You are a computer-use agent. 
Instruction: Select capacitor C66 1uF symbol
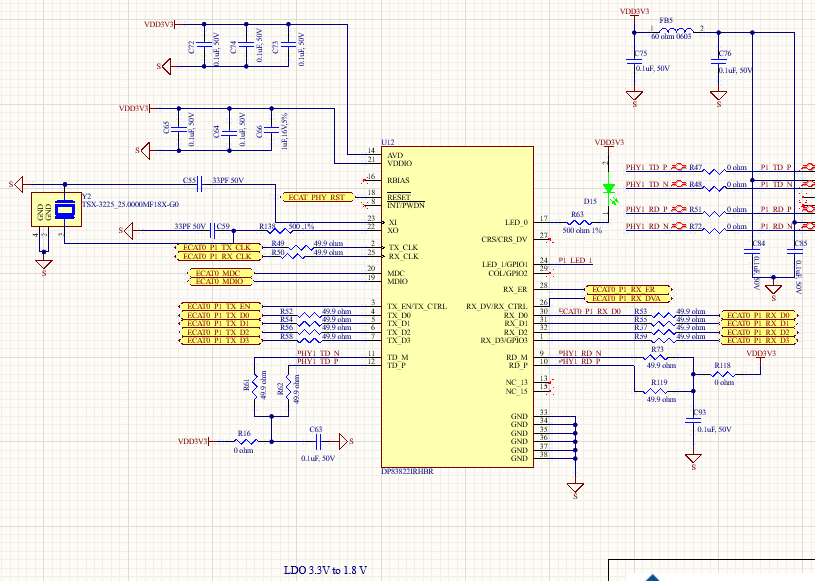(271, 129)
